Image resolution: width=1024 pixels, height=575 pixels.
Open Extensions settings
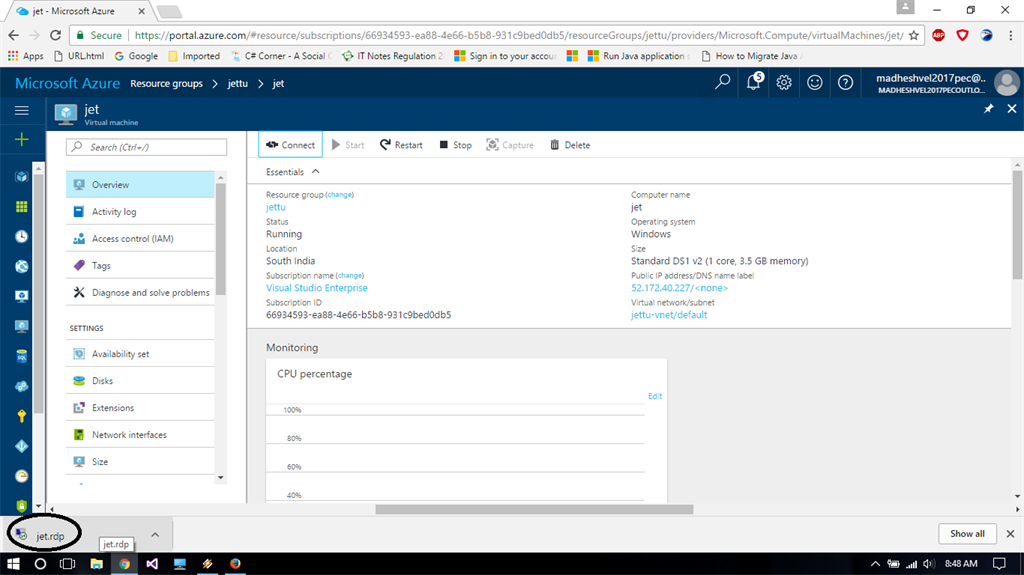pyautogui.click(x=140, y=408)
